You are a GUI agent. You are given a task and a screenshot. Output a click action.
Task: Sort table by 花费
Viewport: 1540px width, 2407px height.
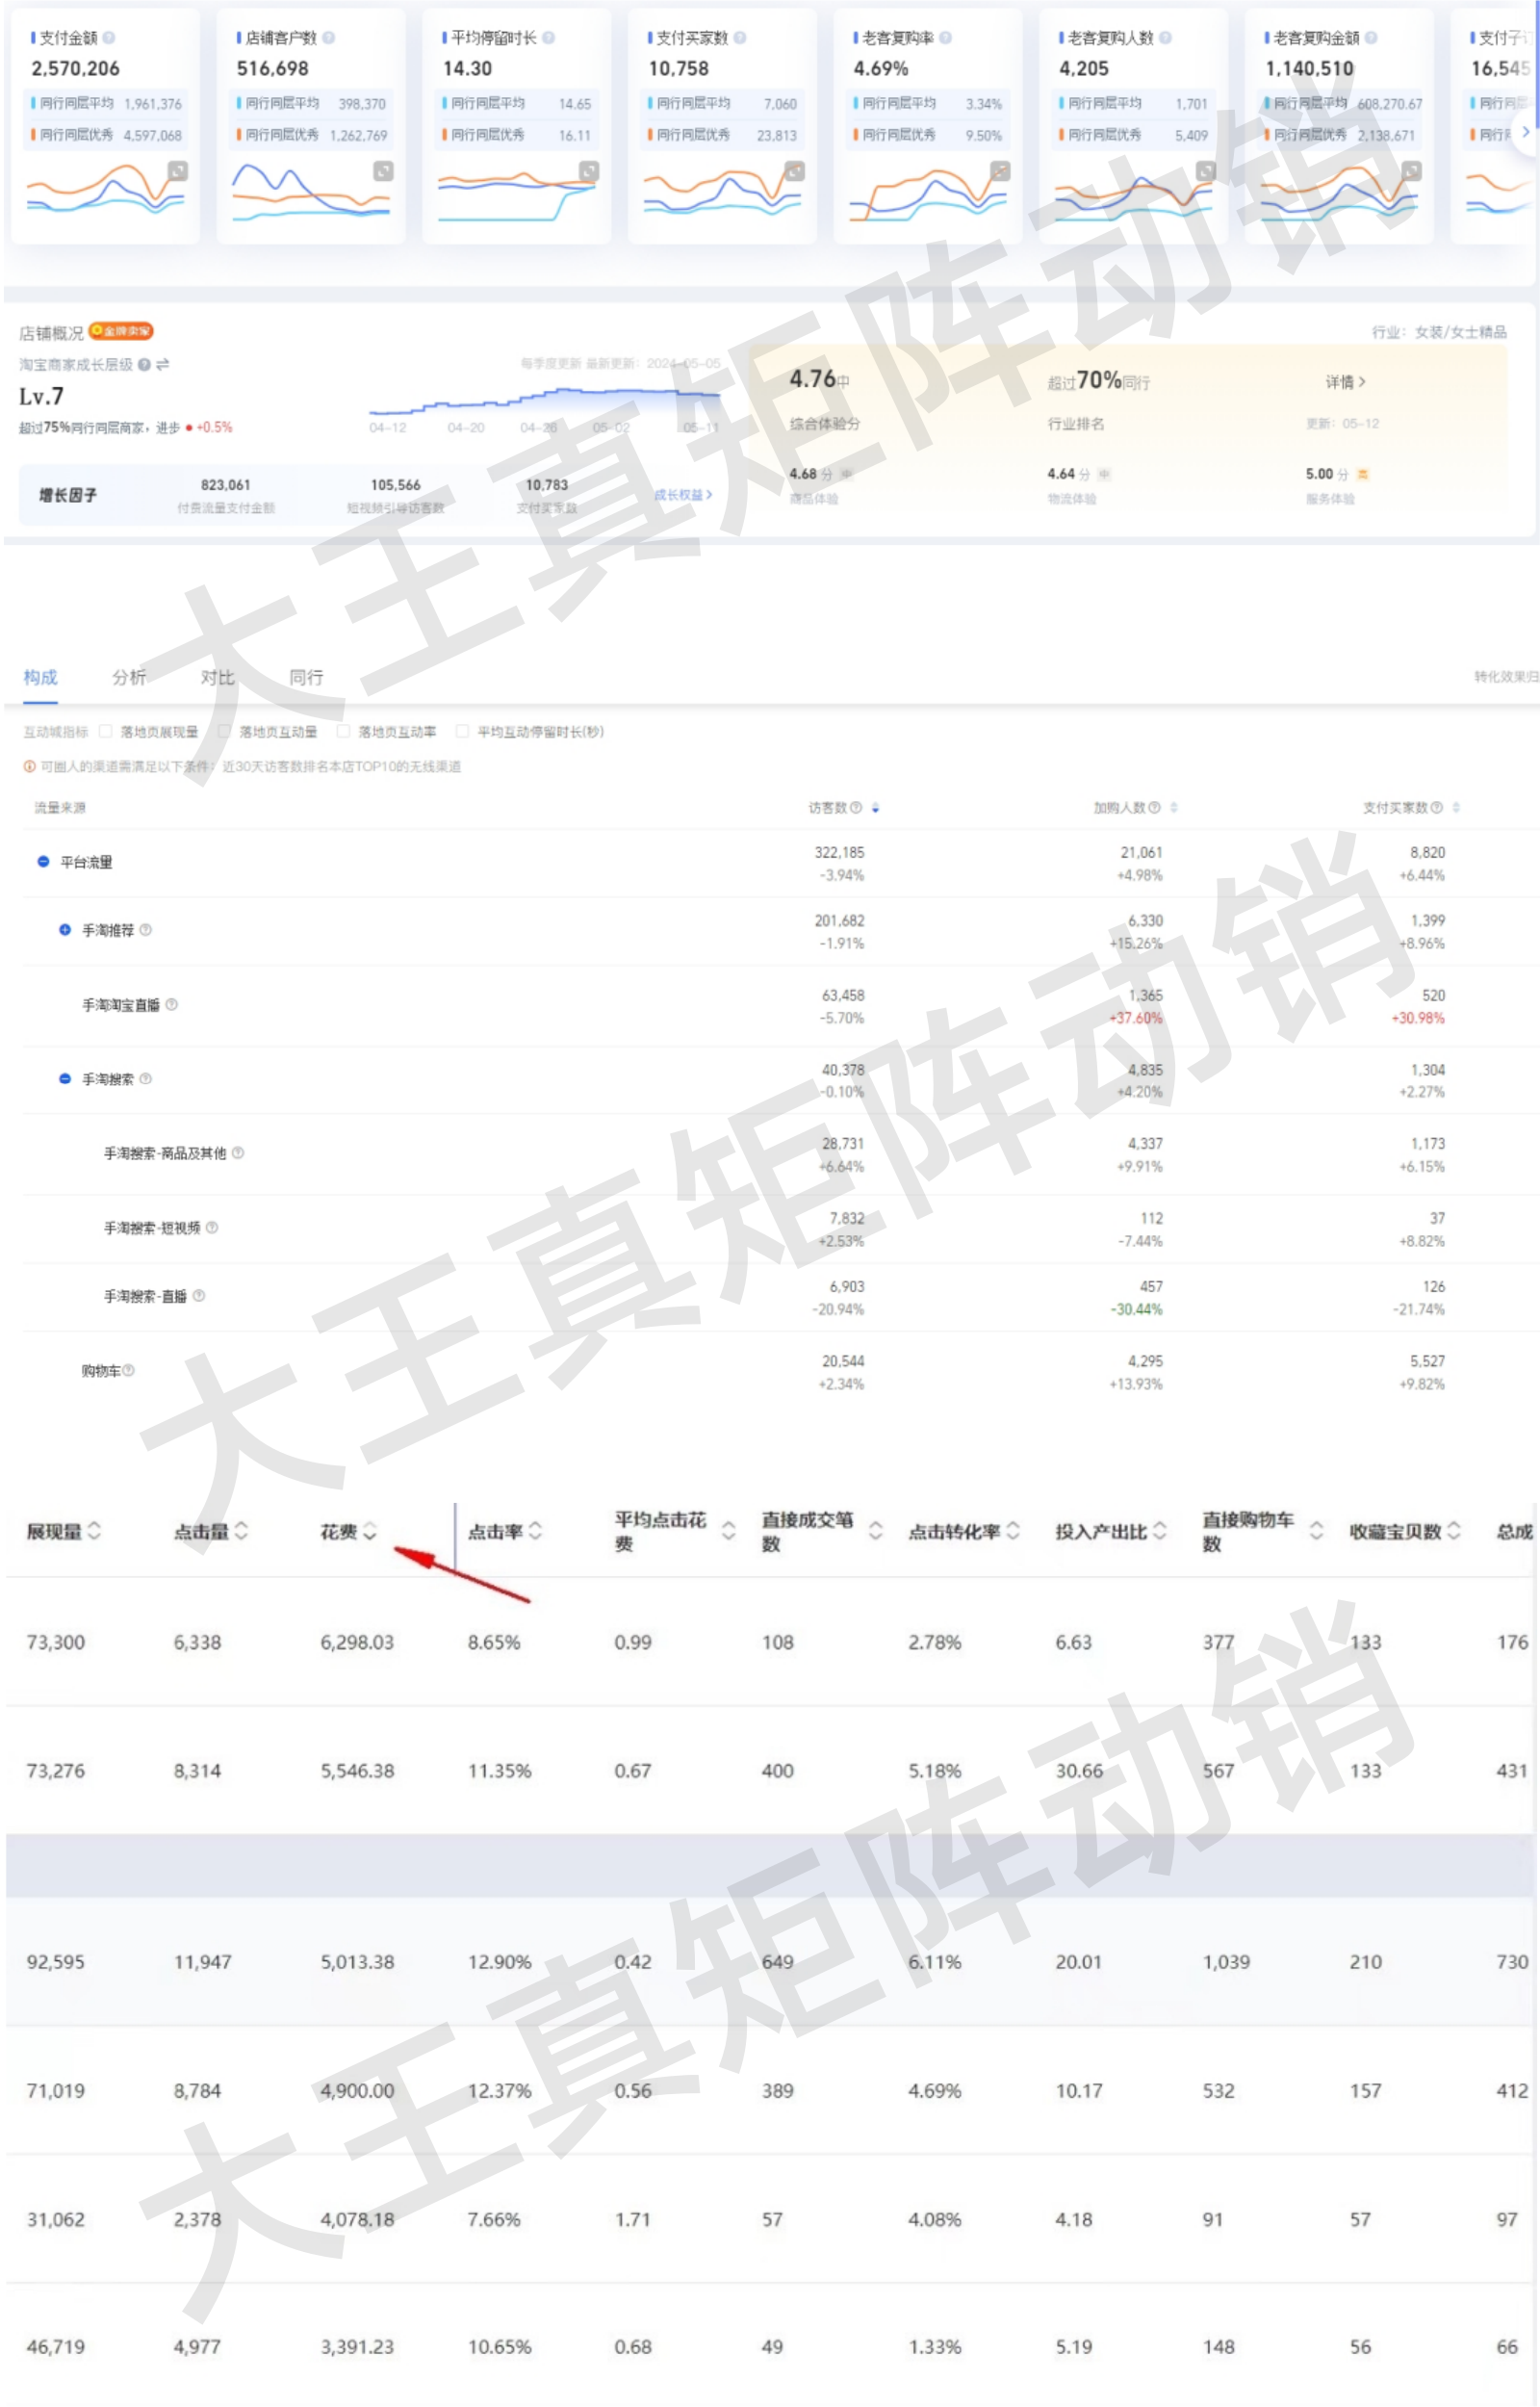pos(369,1531)
